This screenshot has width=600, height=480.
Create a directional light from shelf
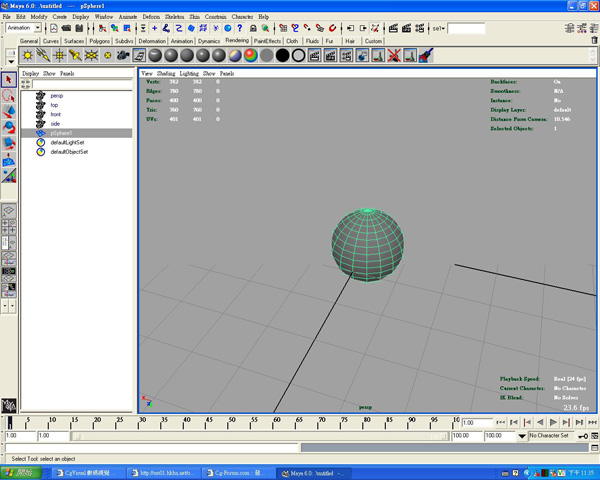pos(43,56)
